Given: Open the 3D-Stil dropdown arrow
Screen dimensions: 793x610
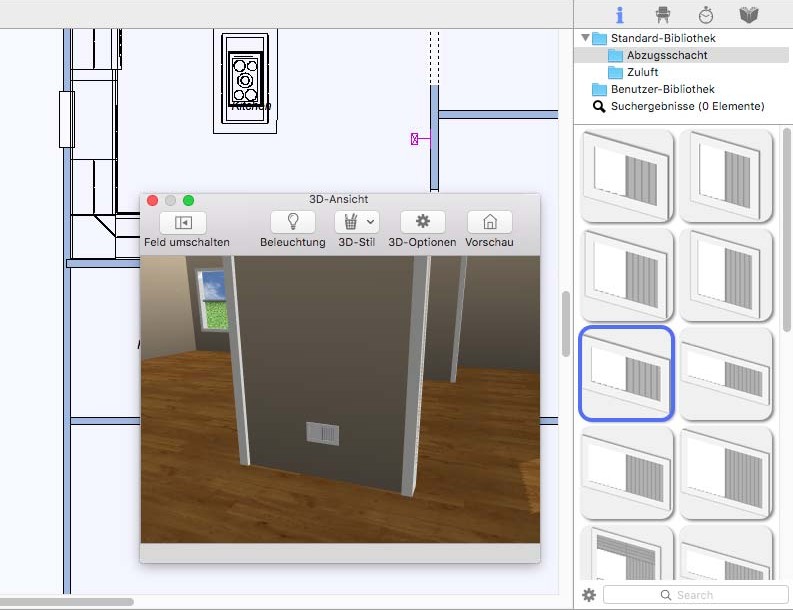Looking at the screenshot, I should 370,222.
